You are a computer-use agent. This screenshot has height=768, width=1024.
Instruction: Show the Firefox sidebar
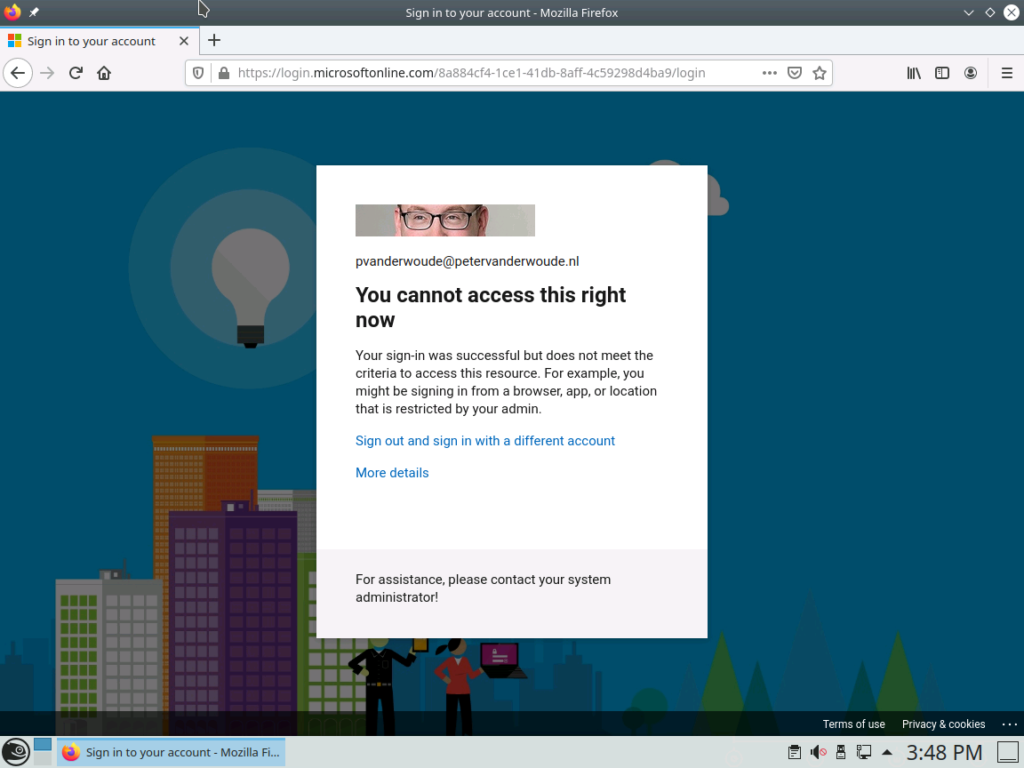(x=942, y=73)
